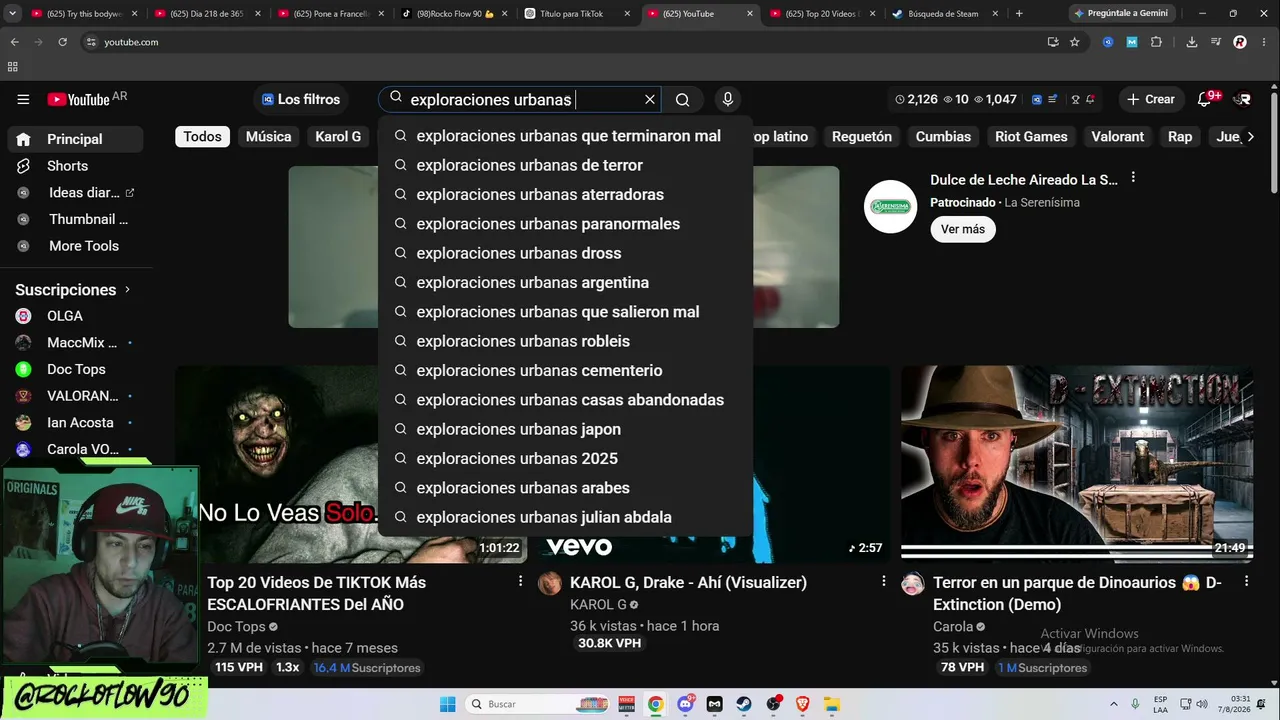Focus the YouTube search input field
The height and width of the screenshot is (720, 1280).
tap(520, 100)
